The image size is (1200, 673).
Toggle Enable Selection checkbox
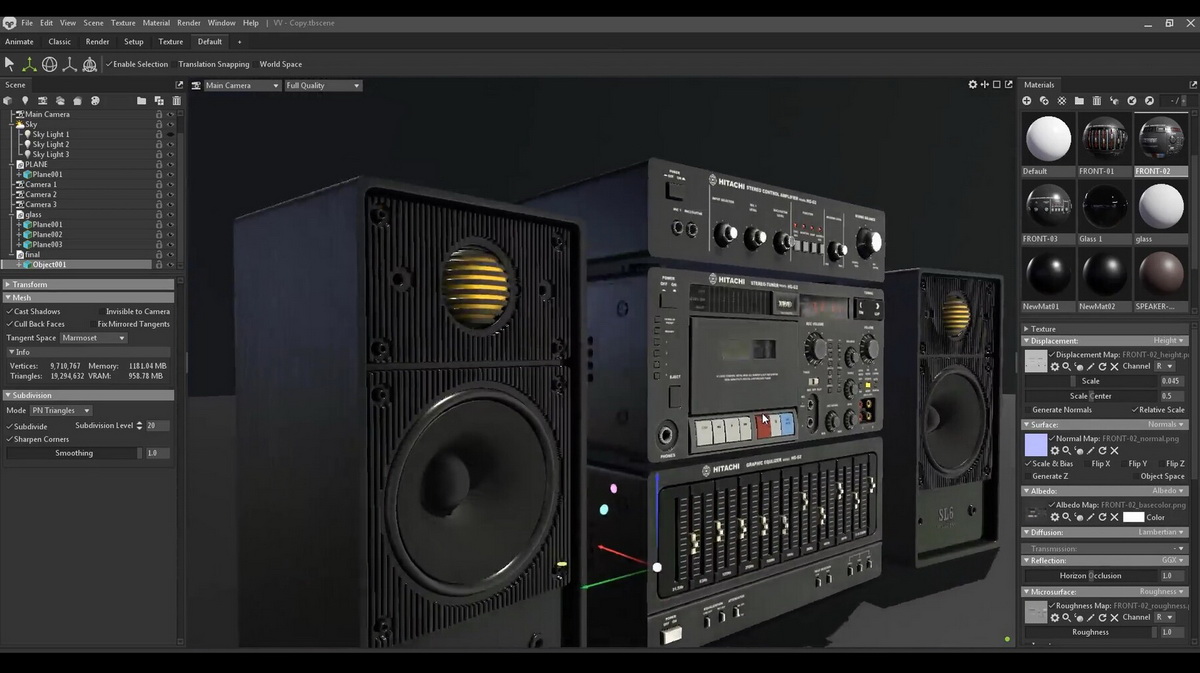tap(137, 64)
